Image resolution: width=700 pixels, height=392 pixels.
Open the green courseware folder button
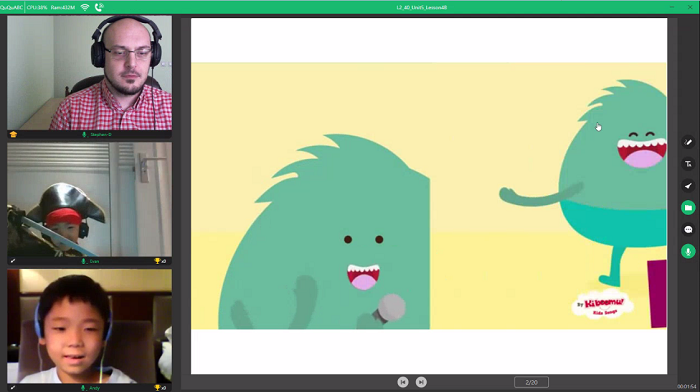pos(688,208)
